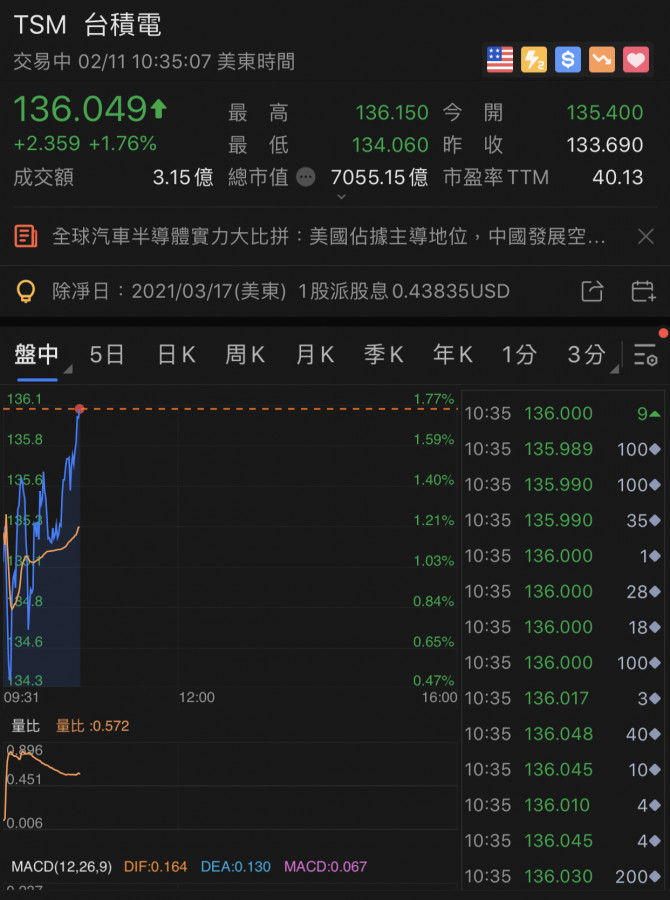The width and height of the screenshot is (670, 900).
Task: Open the red news article icon
Action: [26, 236]
